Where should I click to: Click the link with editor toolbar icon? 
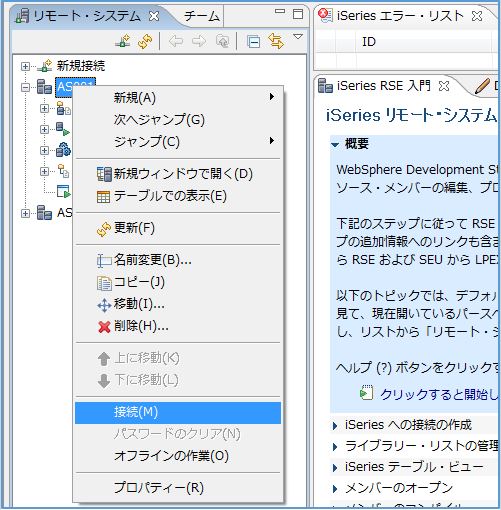pos(276,42)
